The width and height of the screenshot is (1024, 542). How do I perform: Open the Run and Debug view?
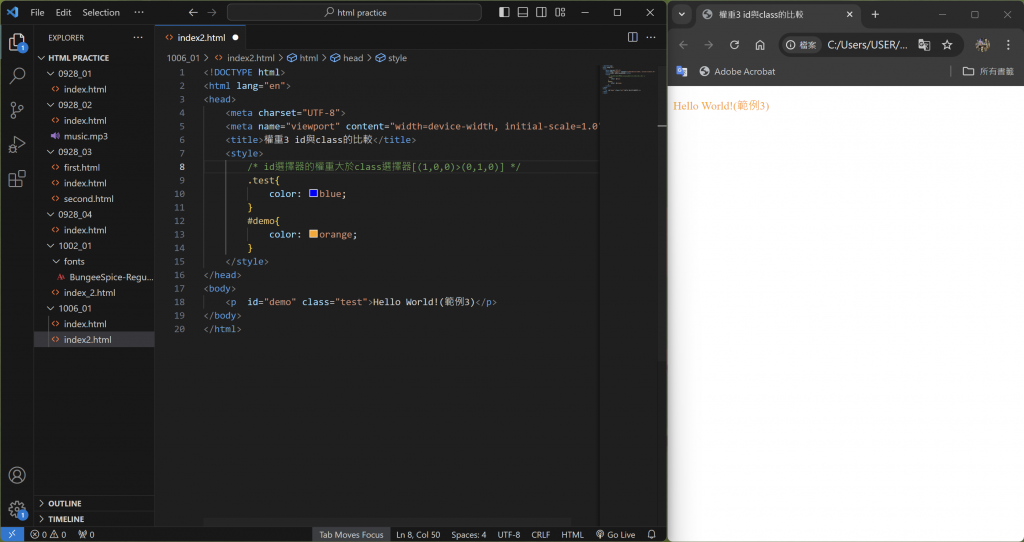click(17, 144)
